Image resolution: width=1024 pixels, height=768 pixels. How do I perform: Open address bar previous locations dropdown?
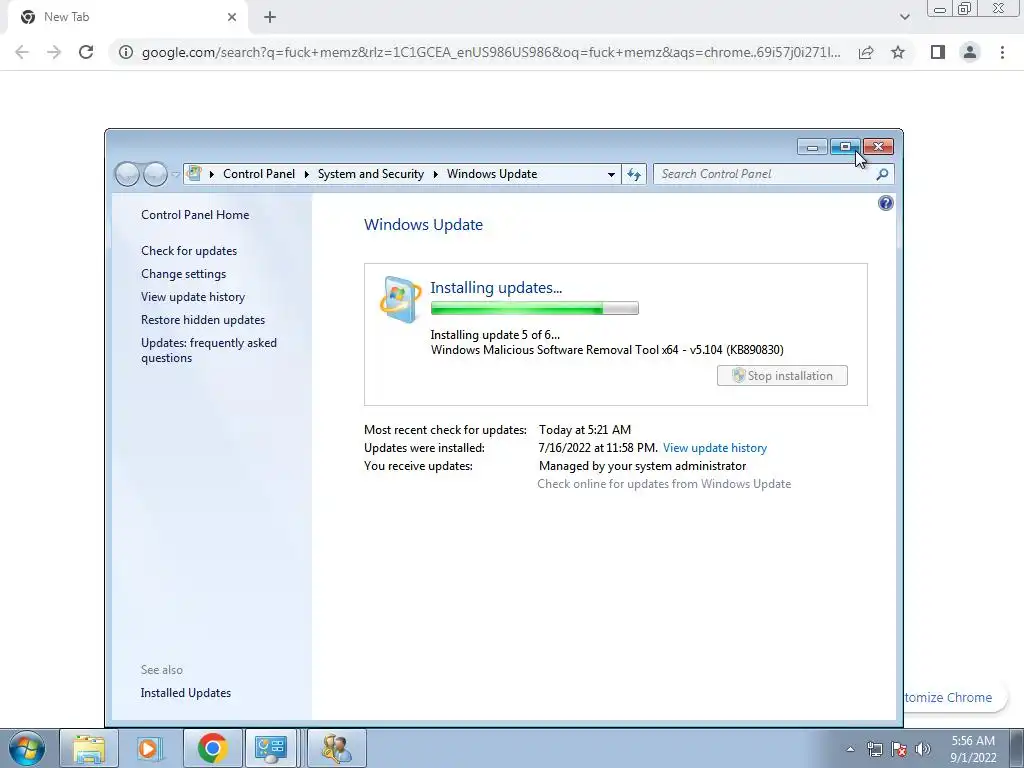coord(611,174)
